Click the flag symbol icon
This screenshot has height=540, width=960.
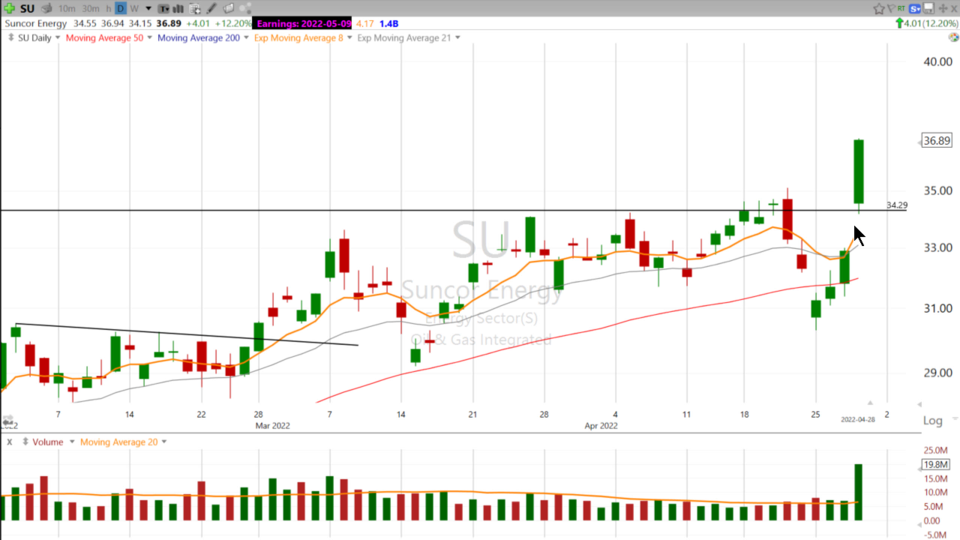(891, 9)
